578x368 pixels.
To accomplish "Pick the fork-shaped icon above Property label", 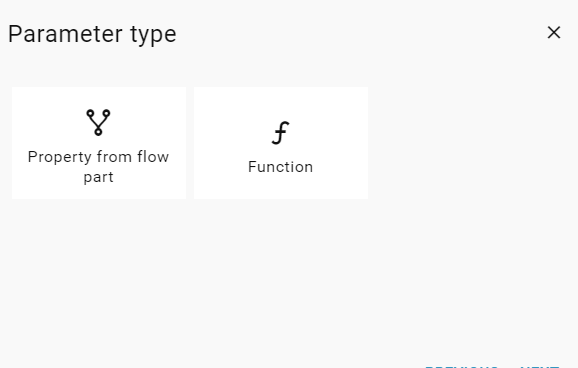I will click(x=98, y=122).
